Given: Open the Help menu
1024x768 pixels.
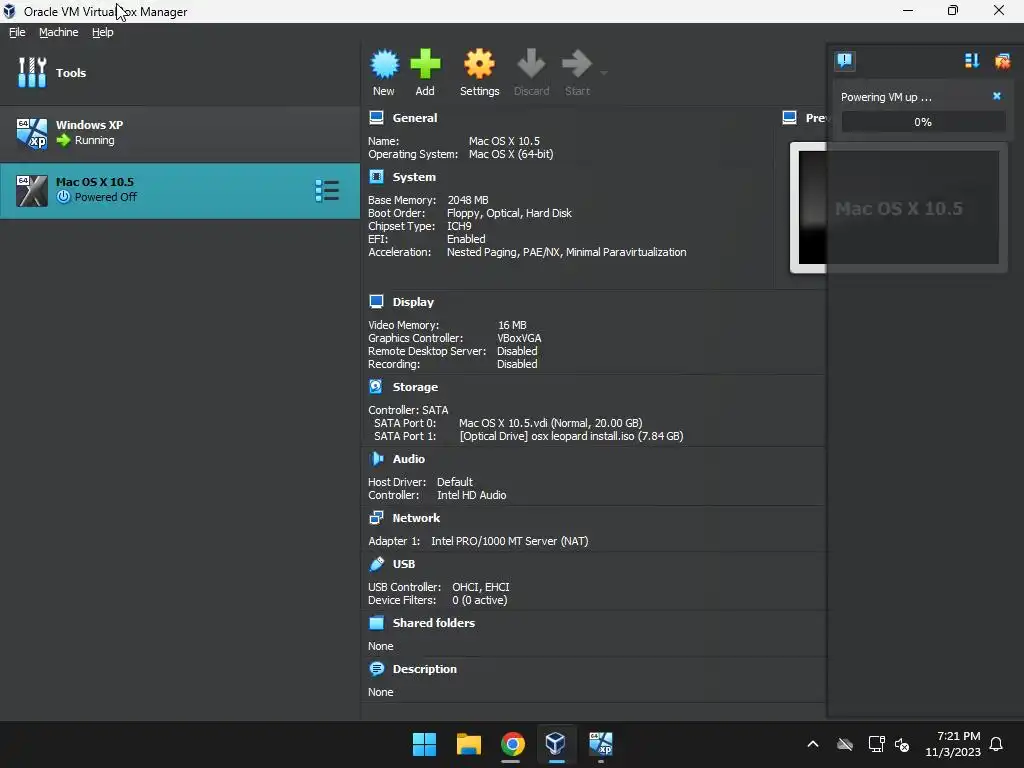Looking at the screenshot, I should pos(103,32).
